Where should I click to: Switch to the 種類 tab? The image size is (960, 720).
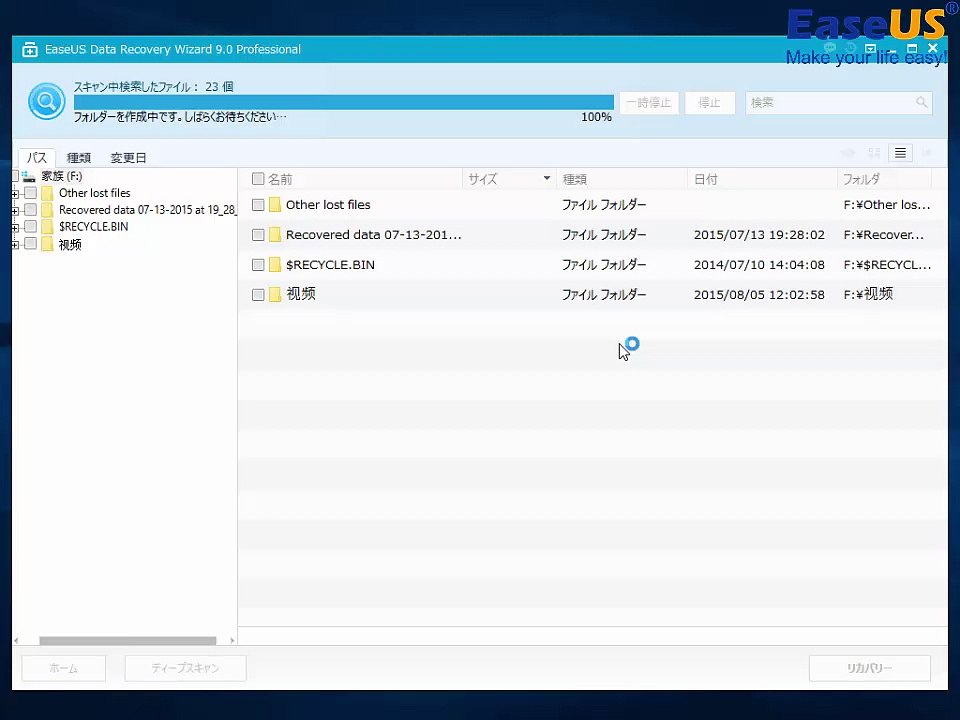pos(78,157)
